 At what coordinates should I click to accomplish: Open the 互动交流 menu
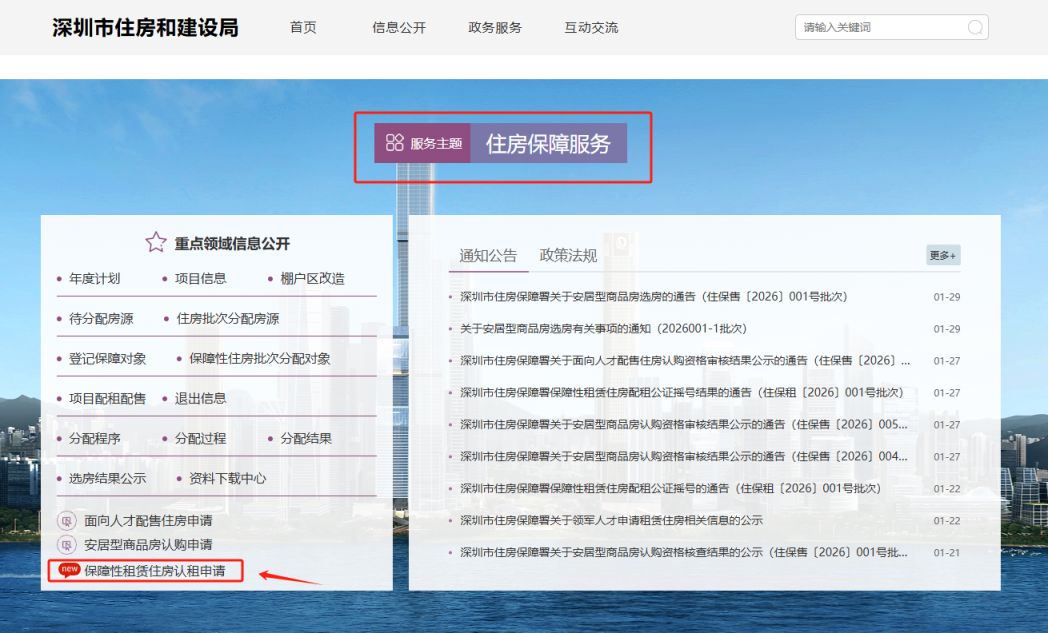(591, 27)
